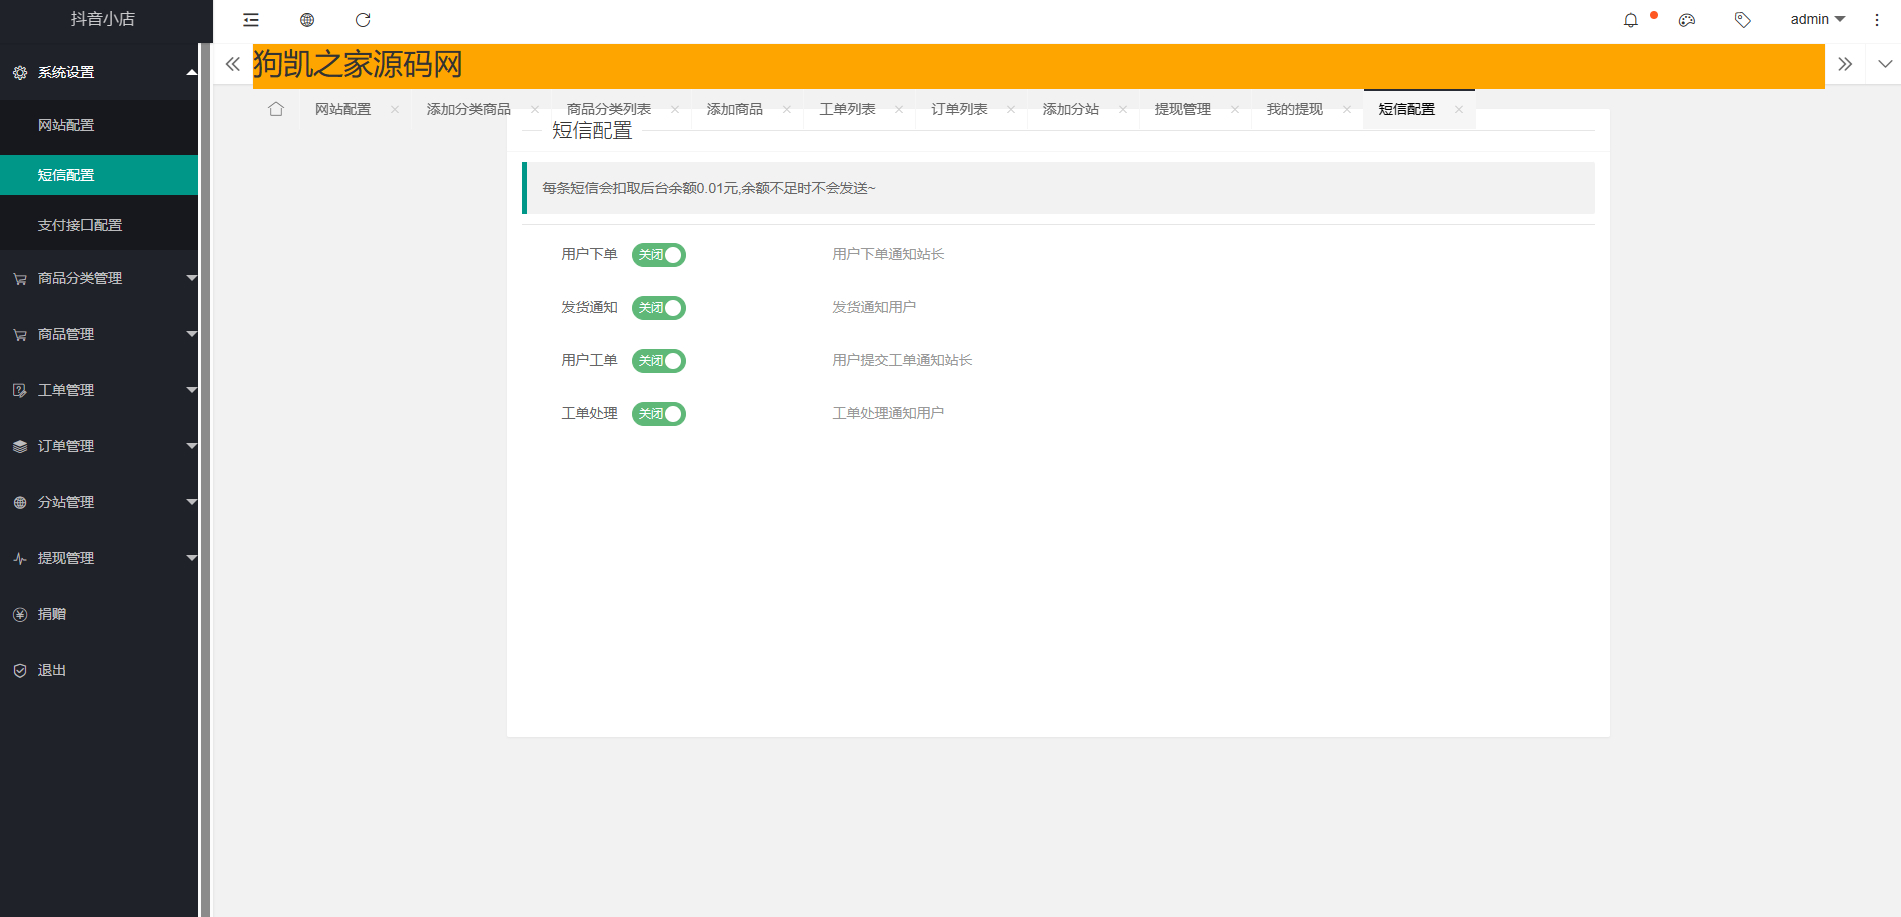Toggle the 工单处理 SMS switch
The height and width of the screenshot is (917, 1901).
pos(659,414)
